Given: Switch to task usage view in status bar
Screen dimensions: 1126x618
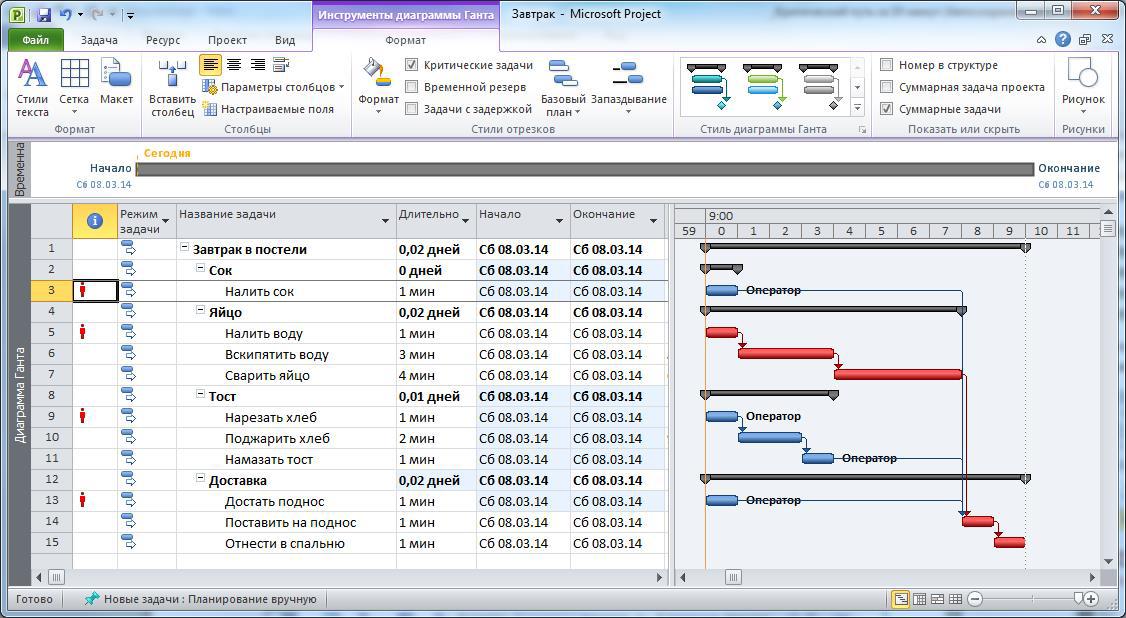Looking at the screenshot, I should point(919,599).
